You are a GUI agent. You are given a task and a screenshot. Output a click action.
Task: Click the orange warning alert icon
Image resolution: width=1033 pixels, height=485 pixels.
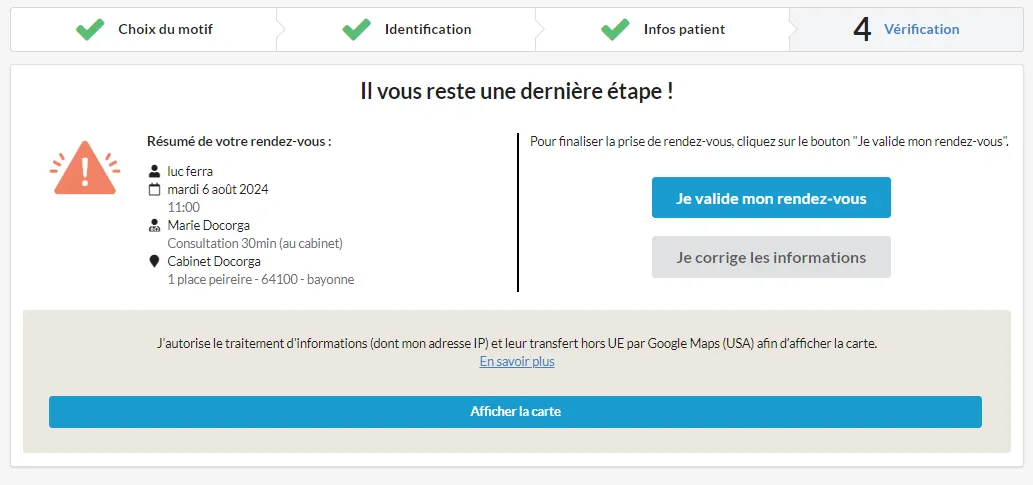click(x=85, y=168)
